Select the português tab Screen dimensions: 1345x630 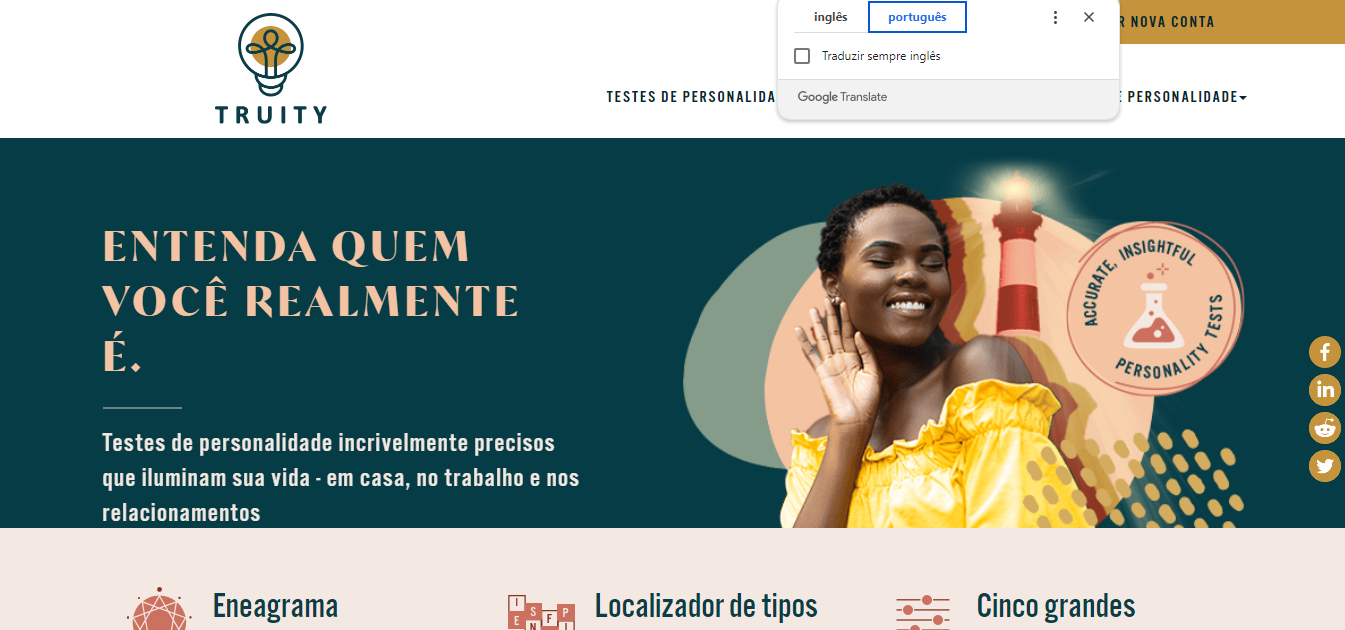917,17
